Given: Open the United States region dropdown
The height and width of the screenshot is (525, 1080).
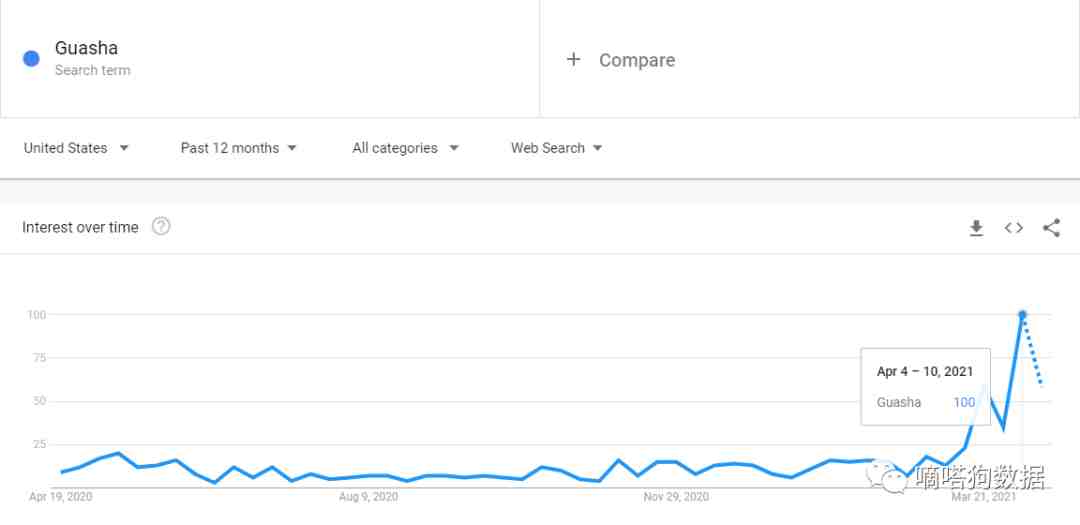Looking at the screenshot, I should (x=76, y=148).
